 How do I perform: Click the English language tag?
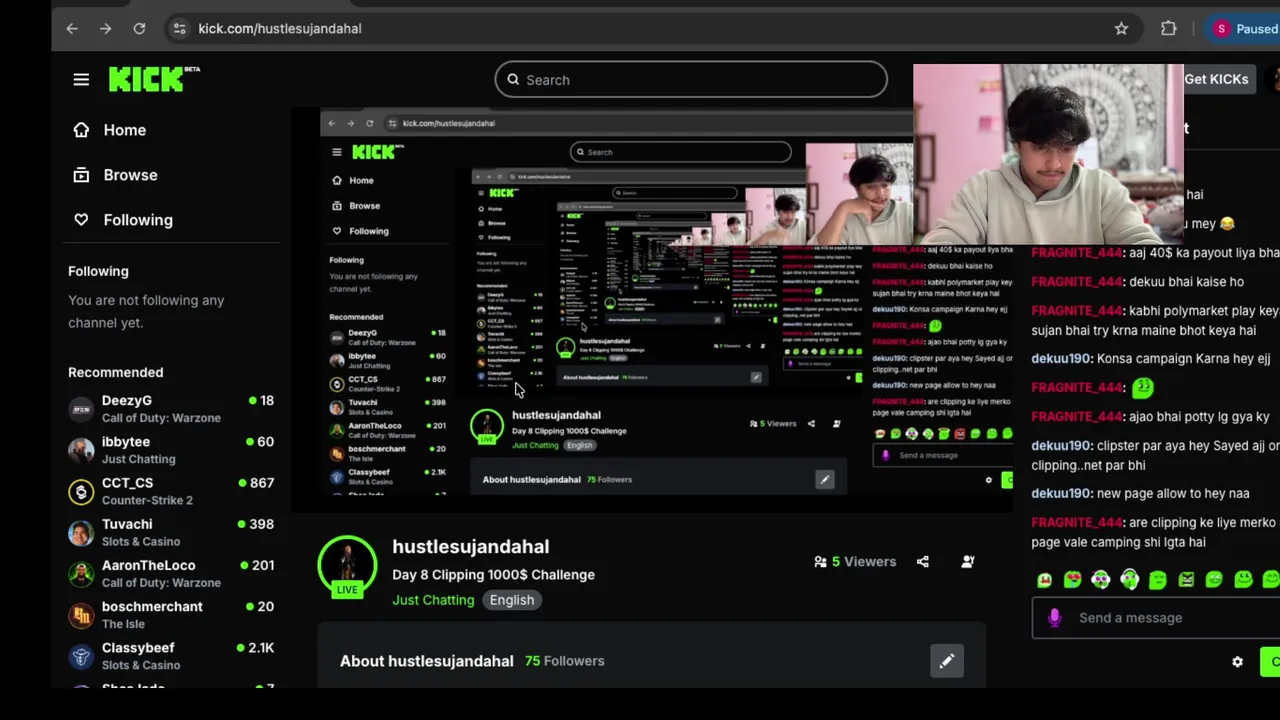[x=512, y=600]
